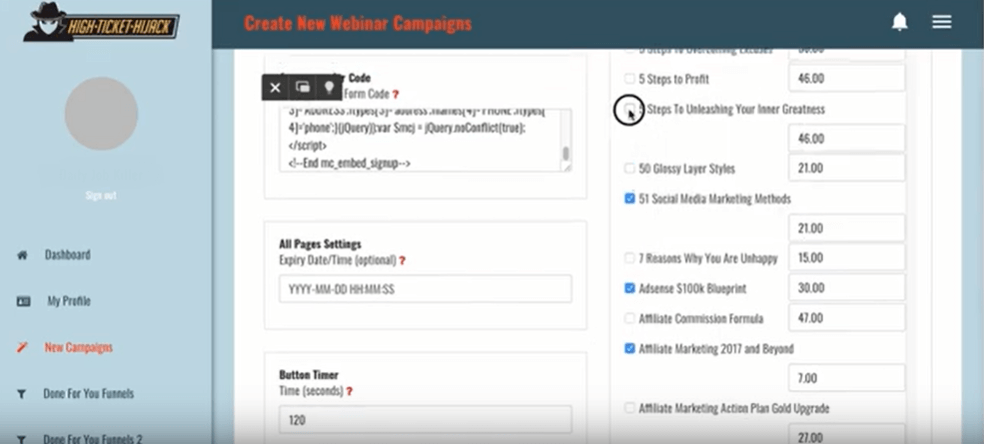Check Affiliate Marketing Action Plan Gold Upgrade
The image size is (984, 444).
pyautogui.click(x=629, y=408)
